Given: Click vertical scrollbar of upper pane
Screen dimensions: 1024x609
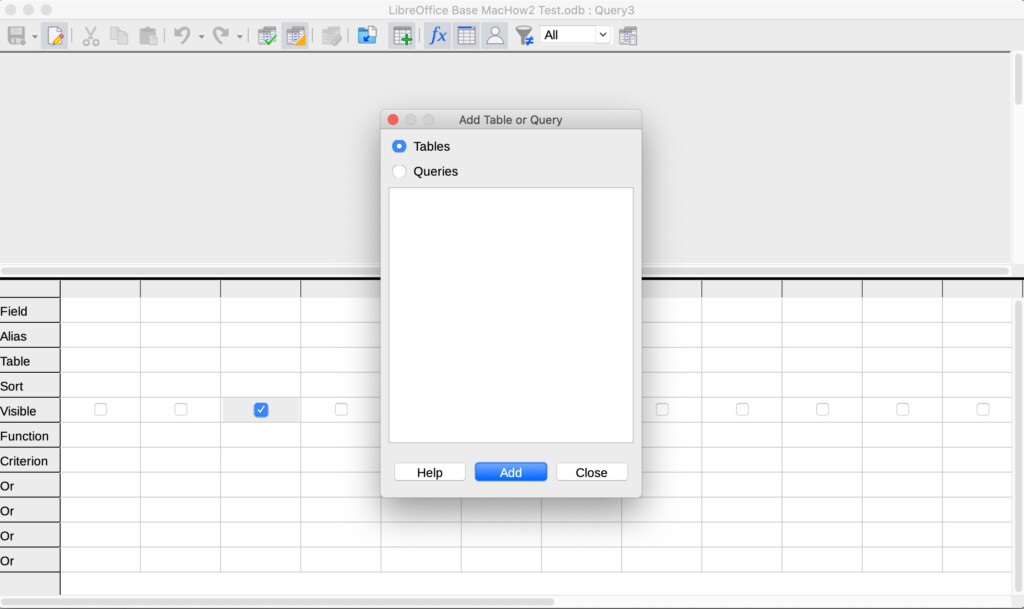Looking at the screenshot, I should click(1018, 79).
